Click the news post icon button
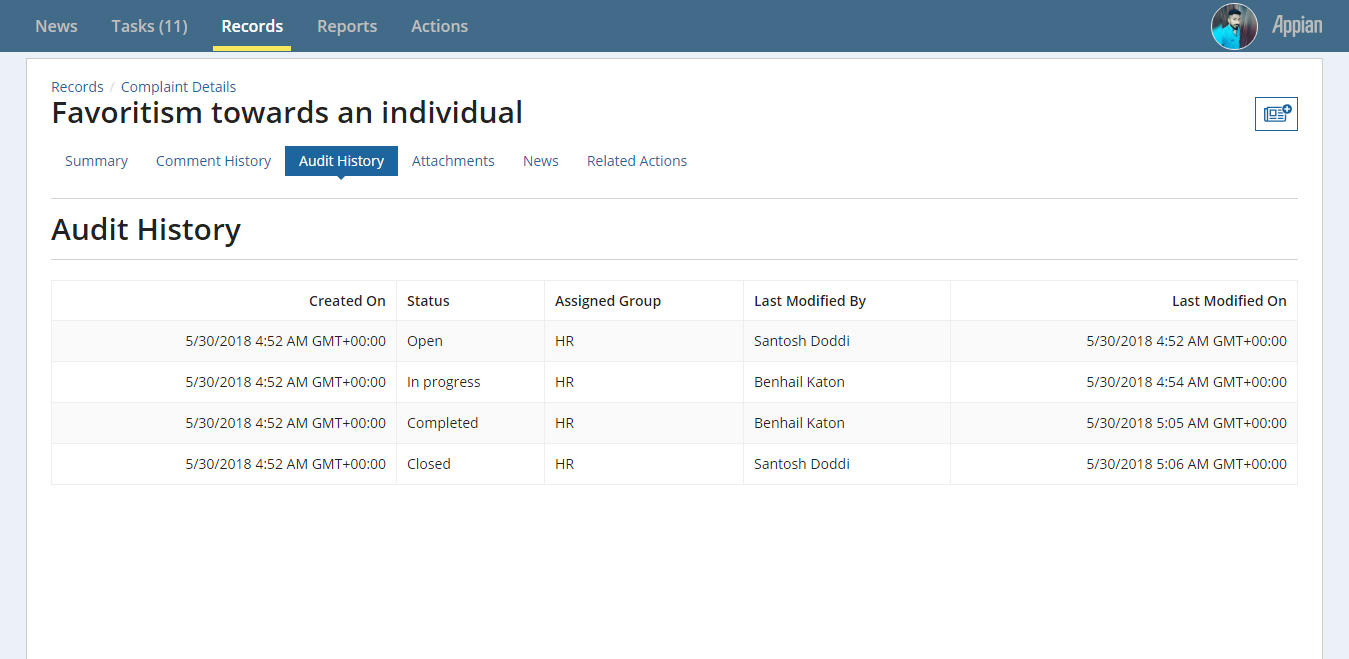Image resolution: width=1349 pixels, height=659 pixels. pos(1276,114)
